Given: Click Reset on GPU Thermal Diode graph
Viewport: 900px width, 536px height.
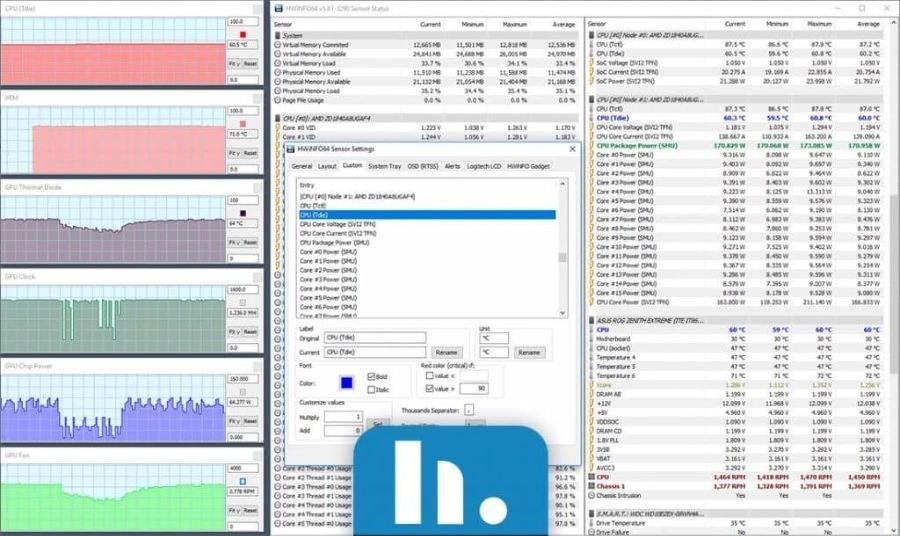Looking at the screenshot, I should 250,243.
